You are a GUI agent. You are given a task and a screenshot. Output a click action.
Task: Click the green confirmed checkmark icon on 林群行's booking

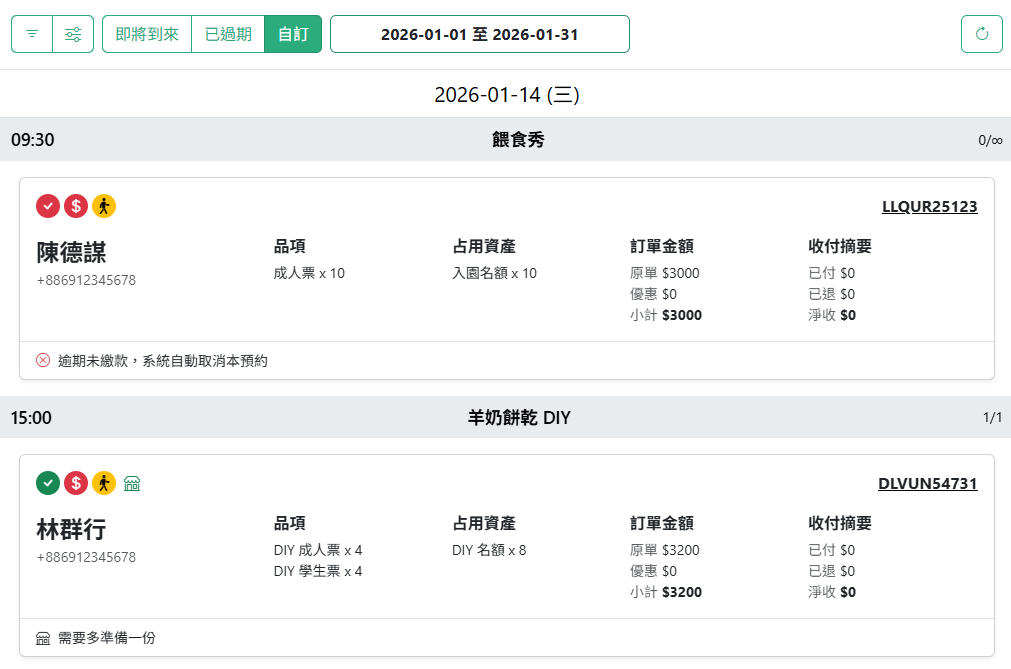click(47, 483)
